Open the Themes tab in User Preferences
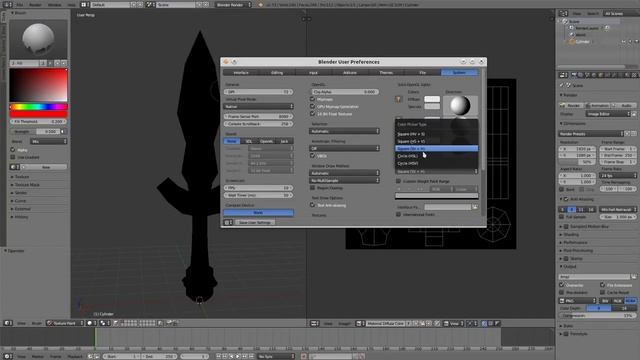This screenshot has height=360, width=640. tap(386, 73)
